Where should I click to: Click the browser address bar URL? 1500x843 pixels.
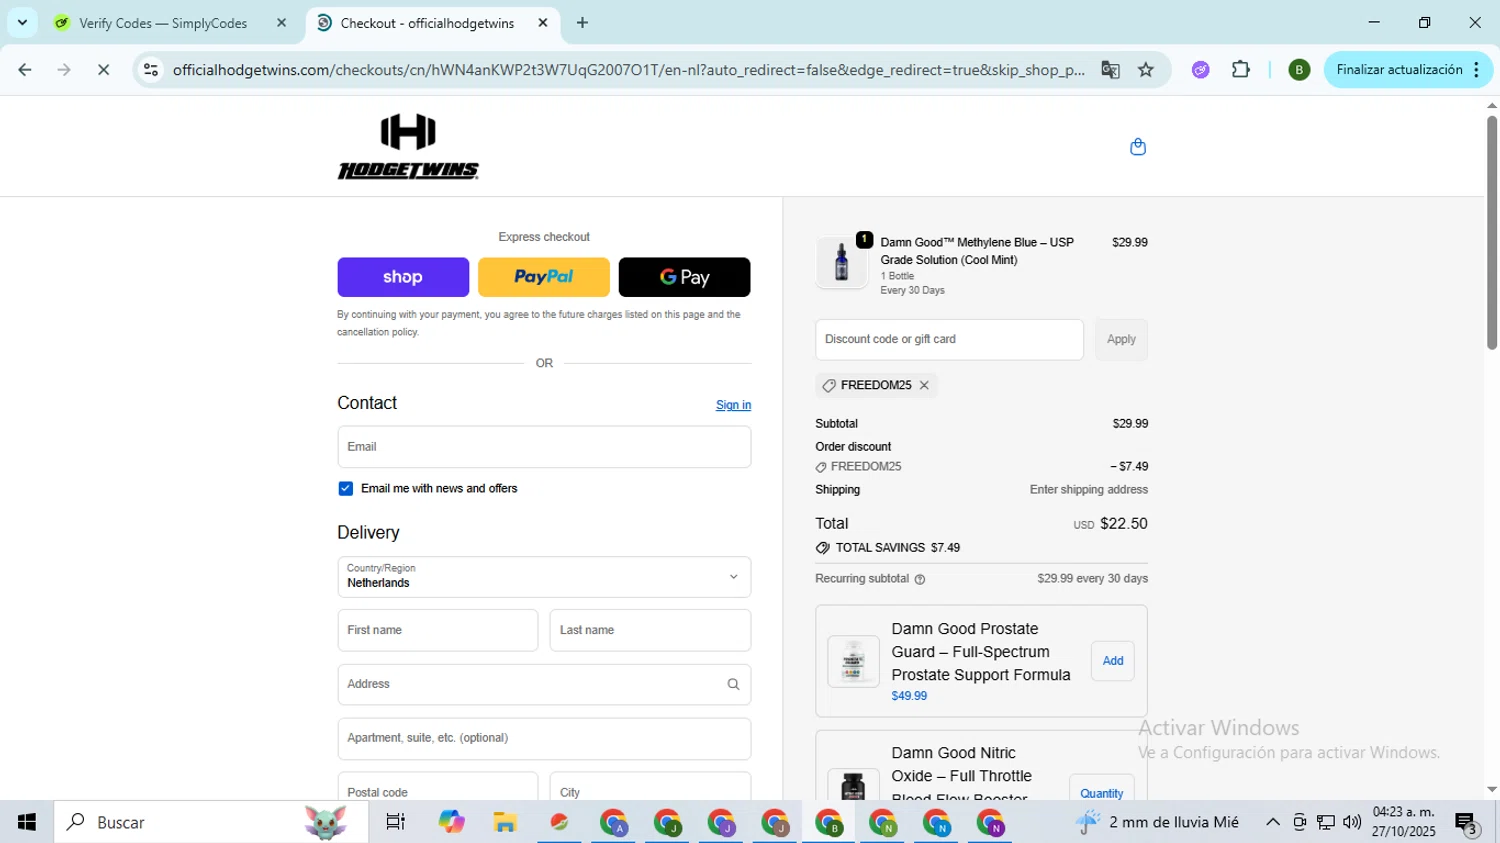628,70
